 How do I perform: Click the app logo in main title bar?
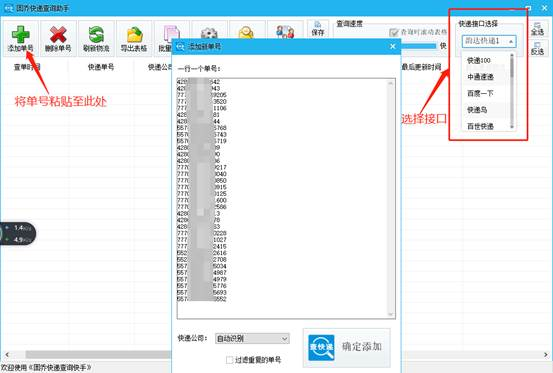8,8
